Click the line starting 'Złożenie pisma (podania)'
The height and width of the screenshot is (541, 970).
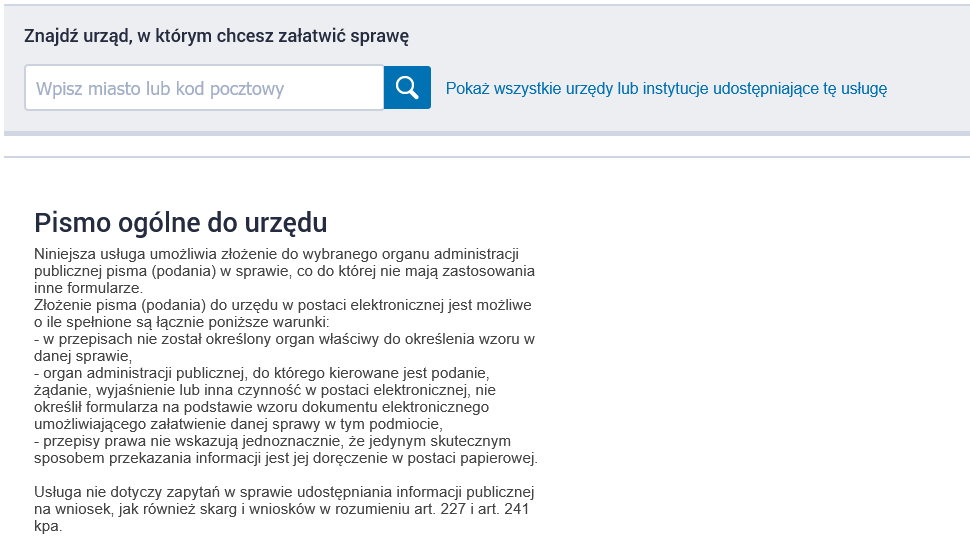(282, 305)
